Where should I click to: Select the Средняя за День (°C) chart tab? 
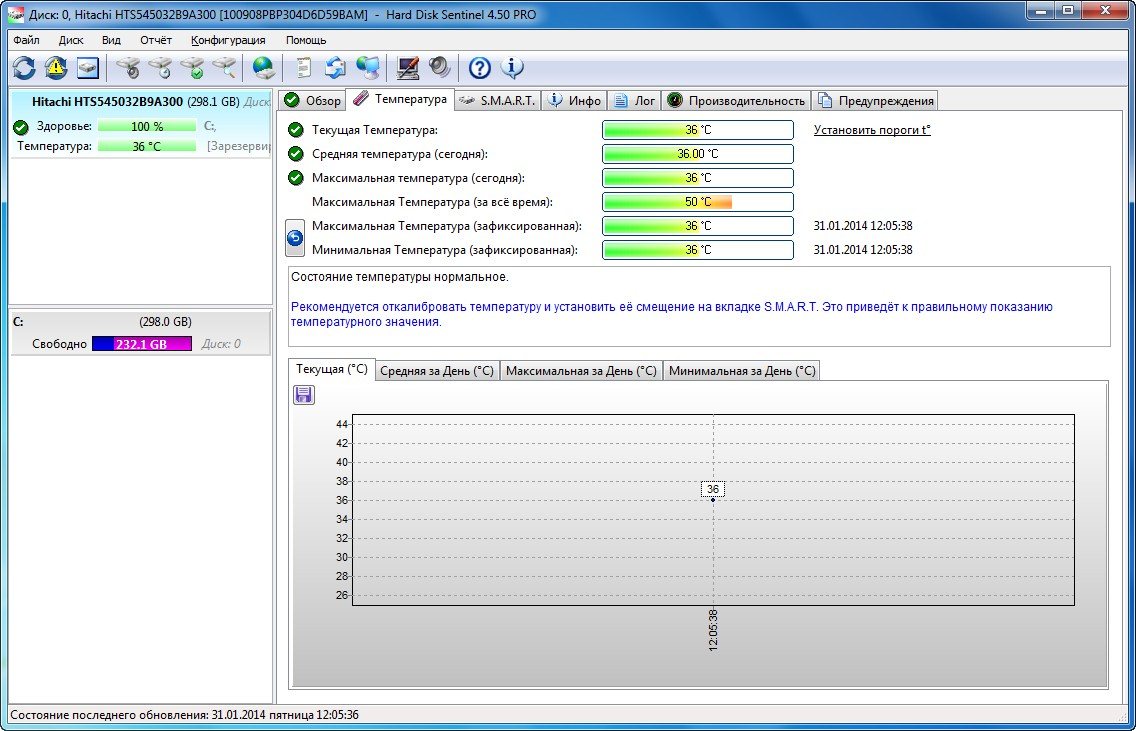coord(436,370)
